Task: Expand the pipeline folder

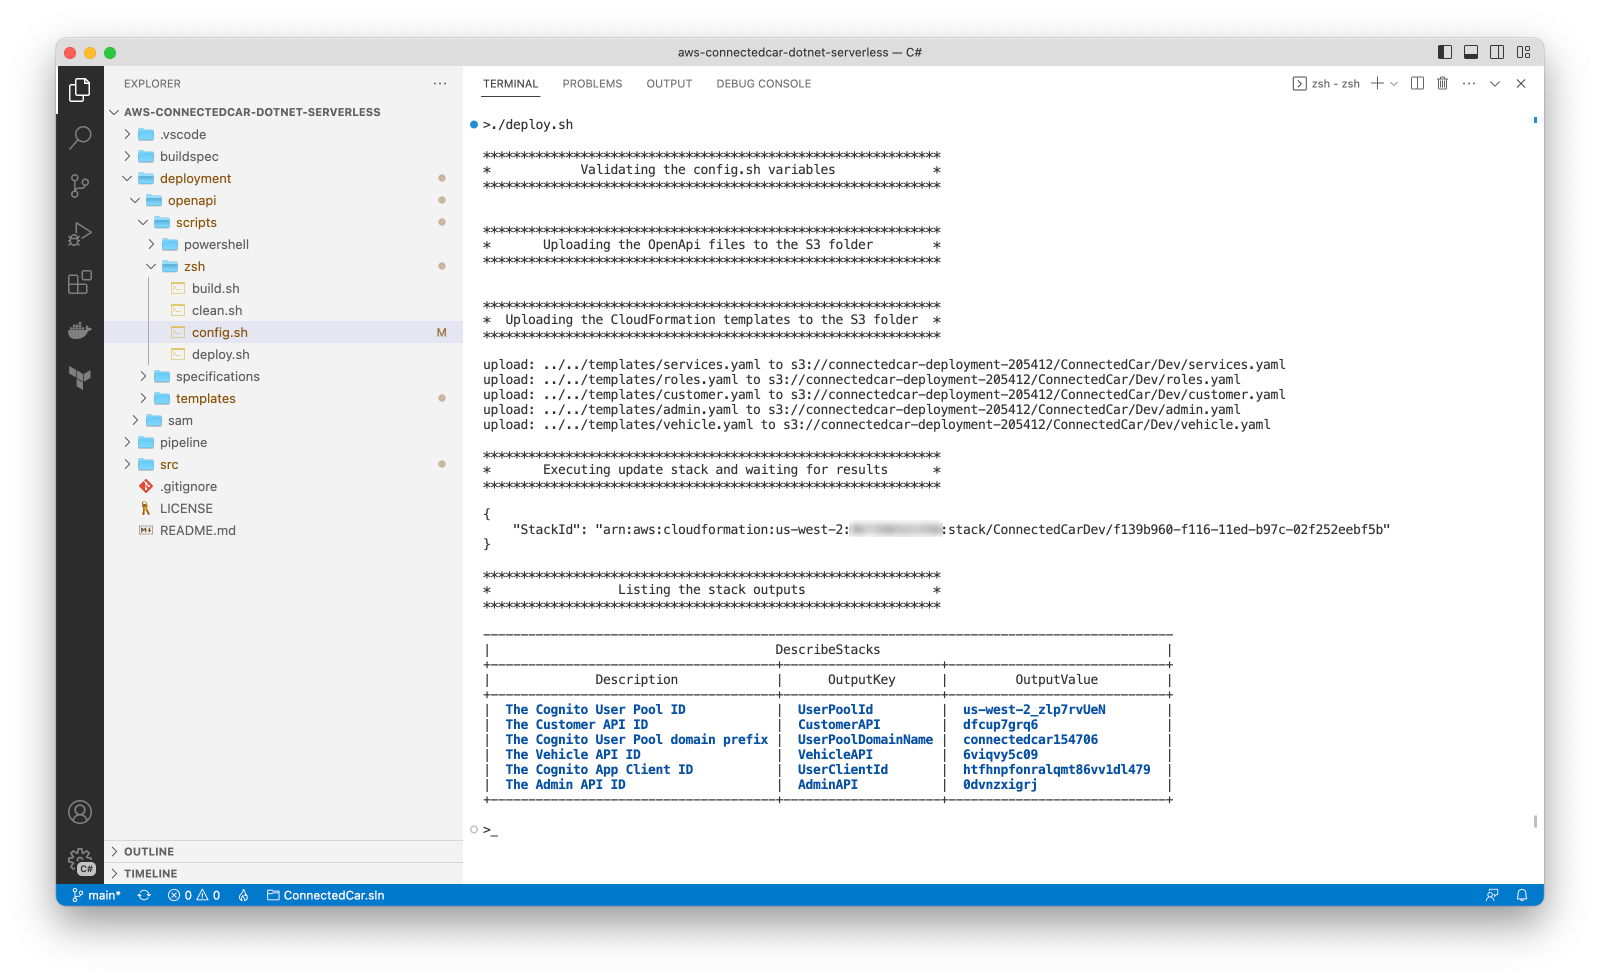Action: [283, 442]
